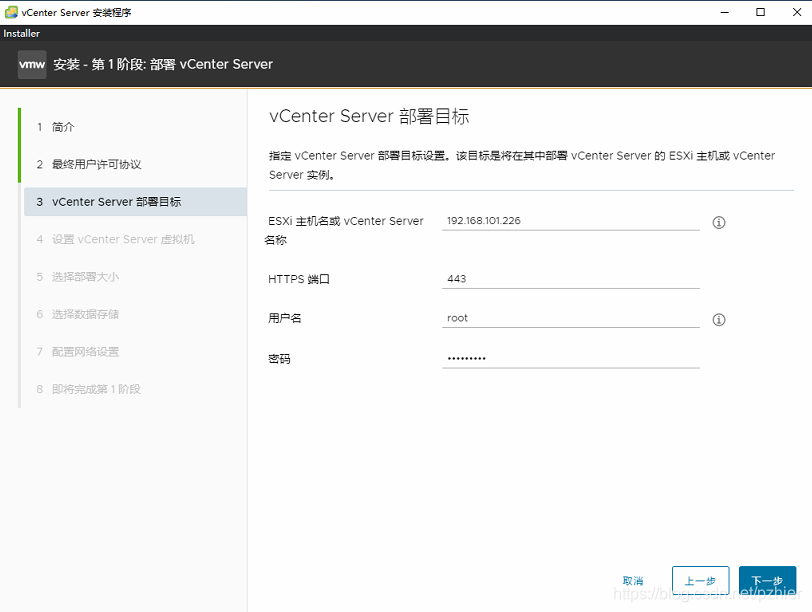Go to step 2 最终用户许可协议
The image size is (812, 612).
pyautogui.click(x=89, y=164)
